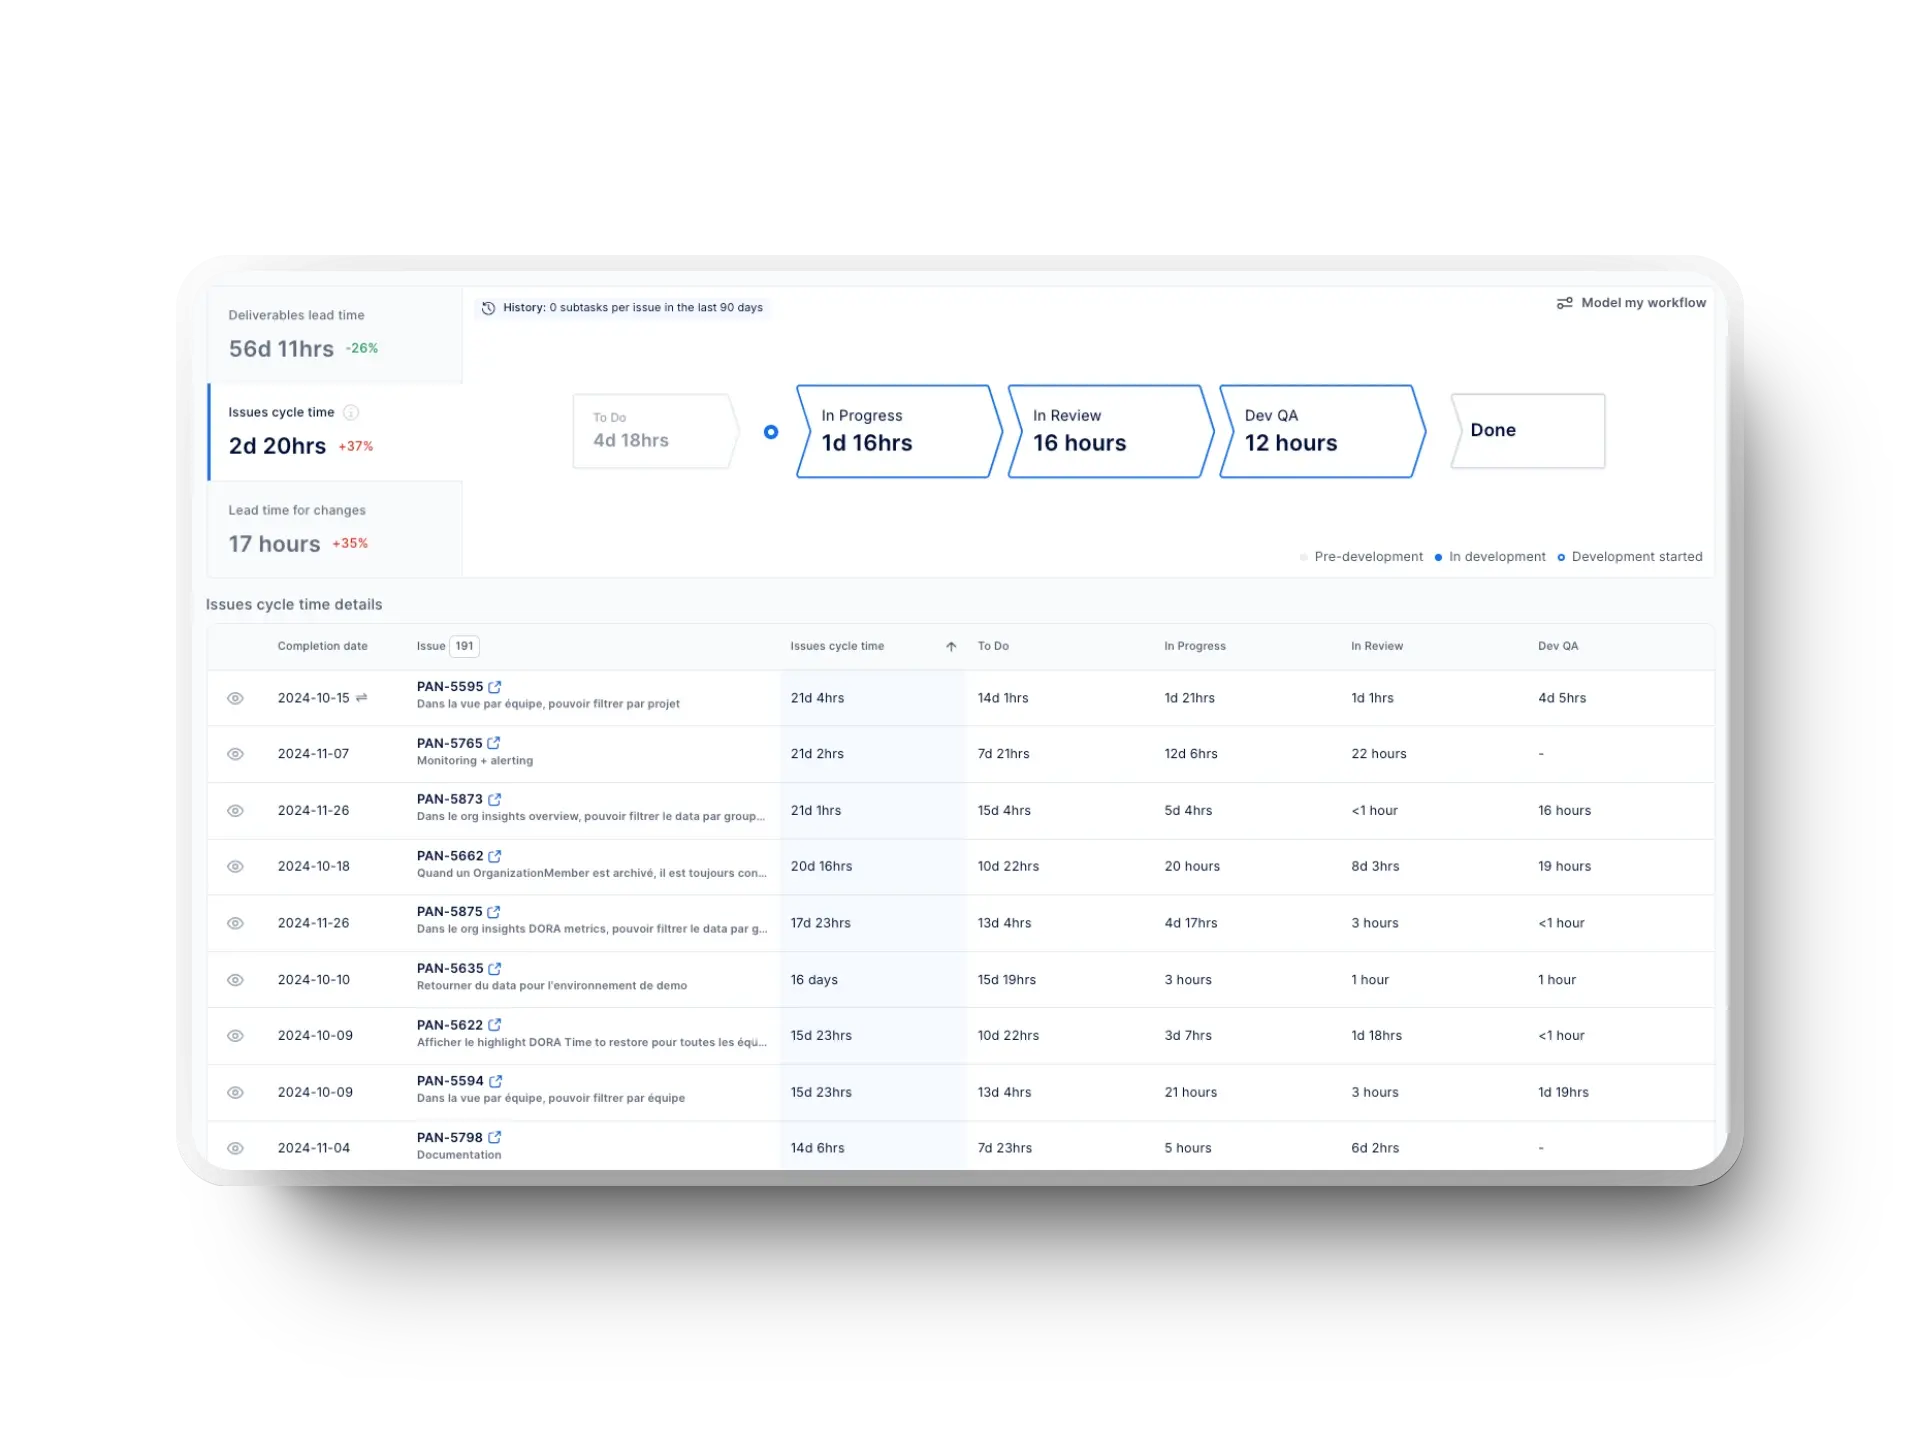Open PAN-5635 via its external link icon
The height and width of the screenshot is (1440, 1920).
tap(496, 967)
